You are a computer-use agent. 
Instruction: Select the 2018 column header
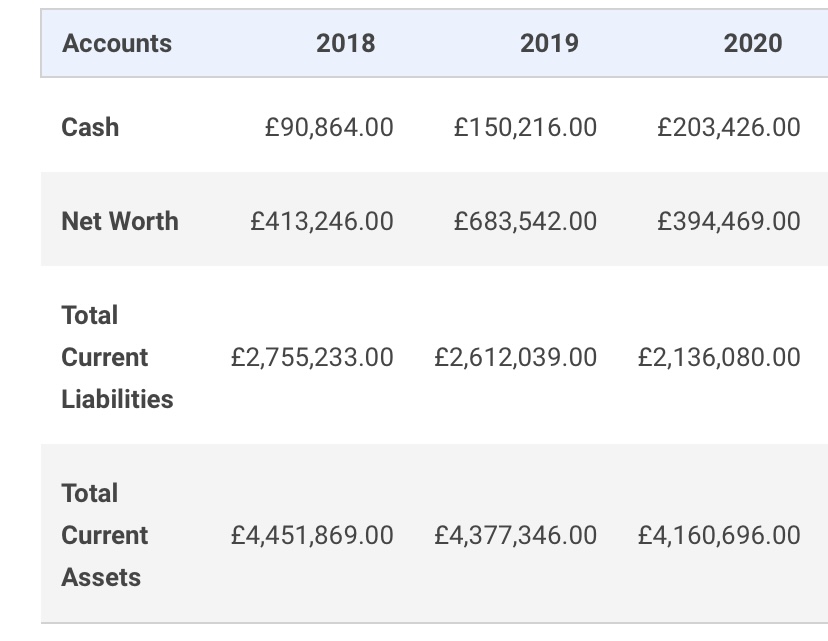[x=345, y=43]
